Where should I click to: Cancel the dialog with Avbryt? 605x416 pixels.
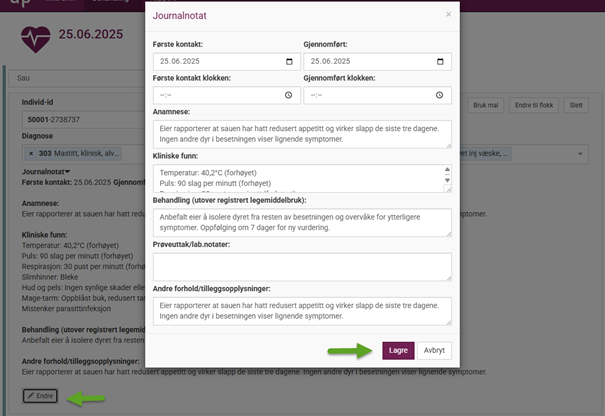[x=434, y=351]
